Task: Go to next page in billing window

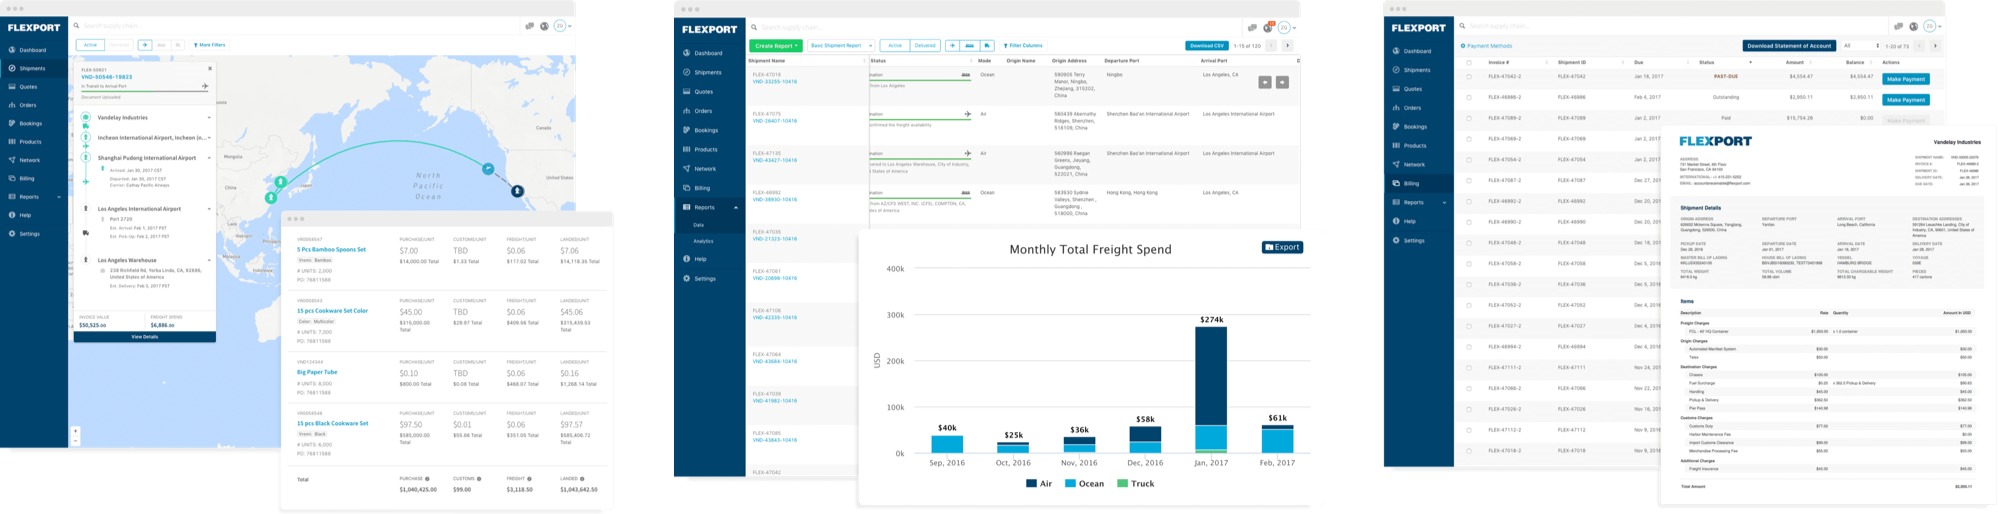Action: 1935,46
